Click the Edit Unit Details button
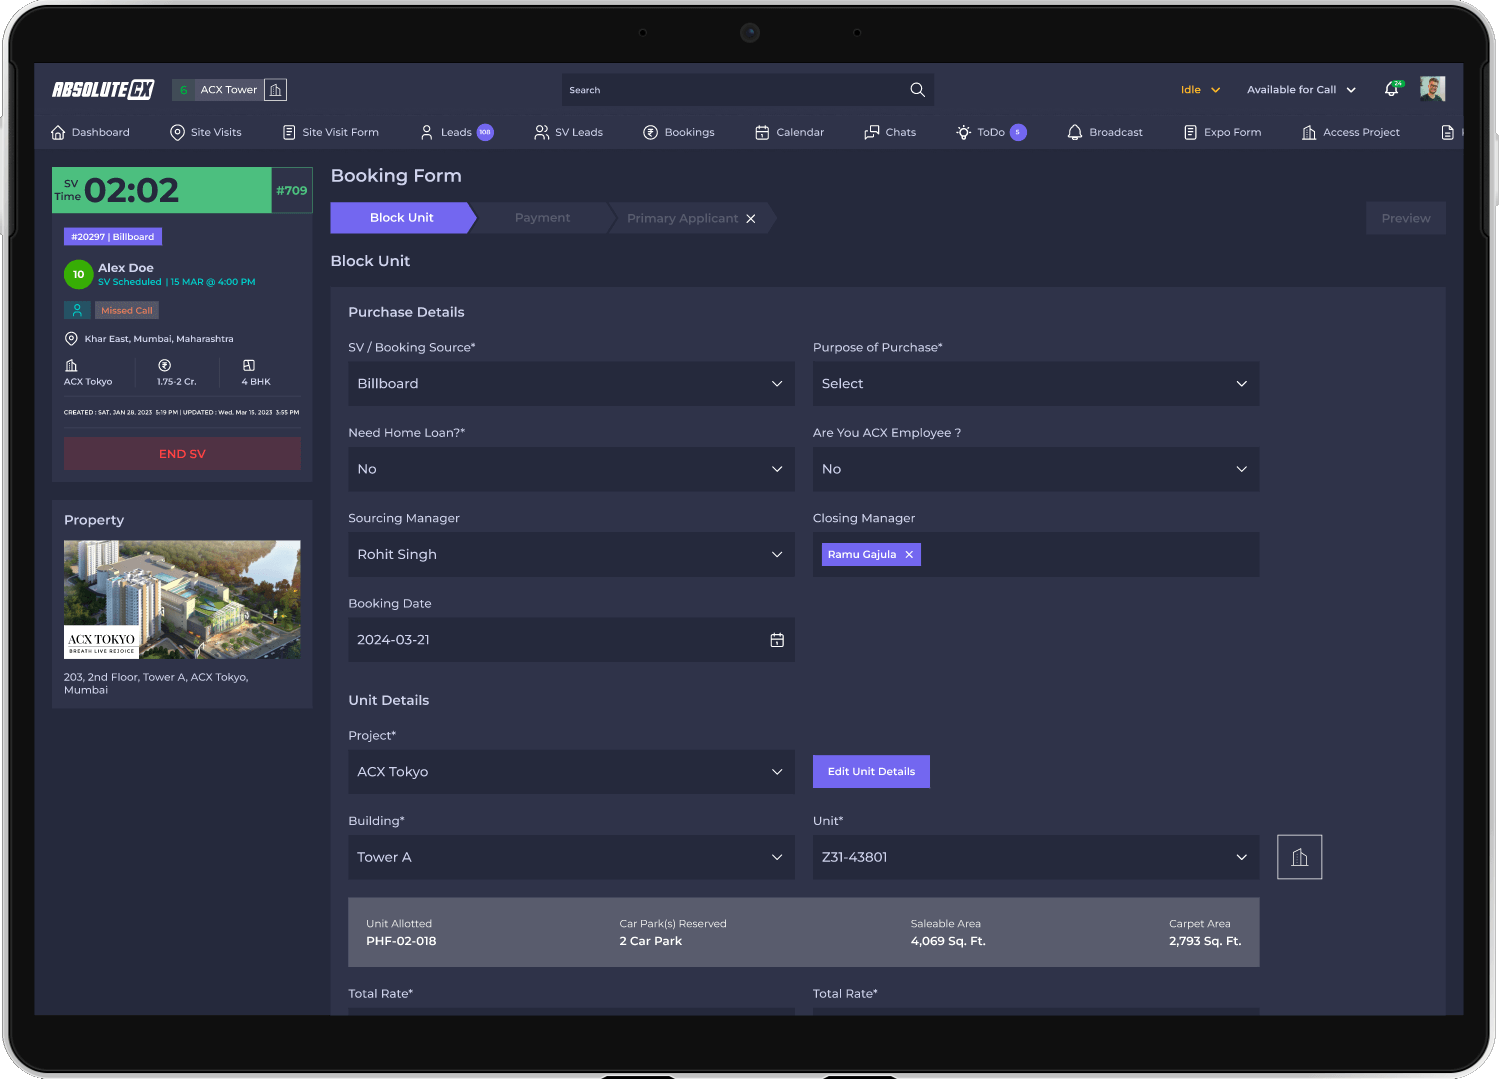The image size is (1499, 1079). 871,771
